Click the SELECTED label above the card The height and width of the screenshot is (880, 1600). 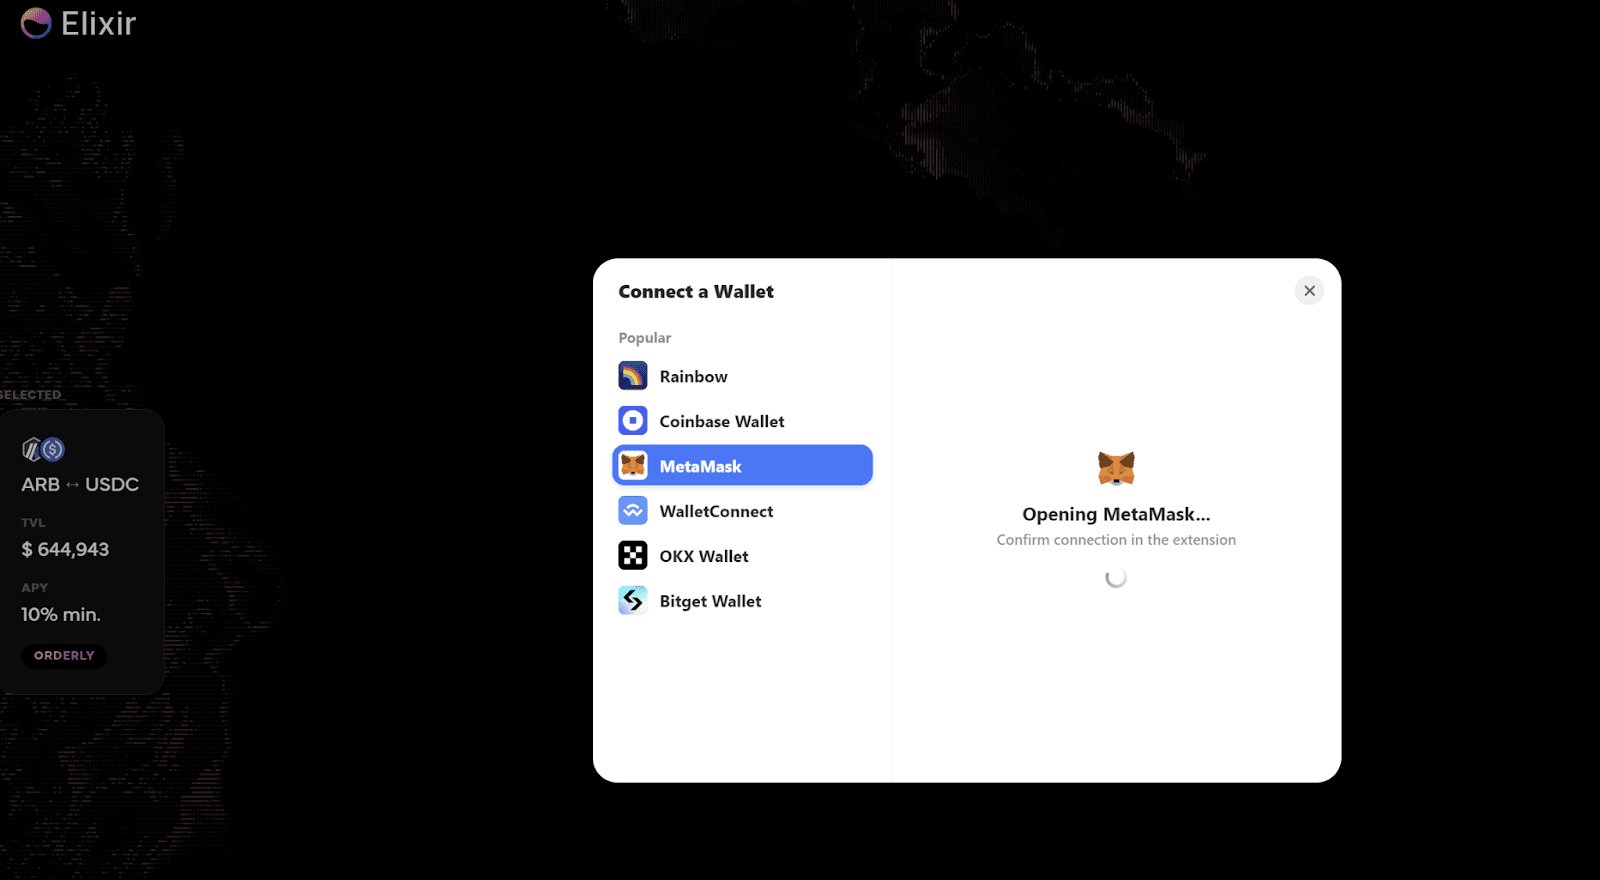(30, 395)
